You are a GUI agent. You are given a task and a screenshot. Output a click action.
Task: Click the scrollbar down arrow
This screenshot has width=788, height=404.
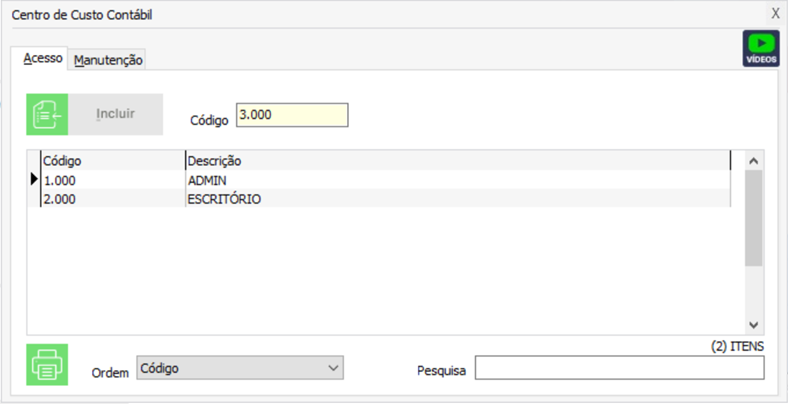point(754,325)
